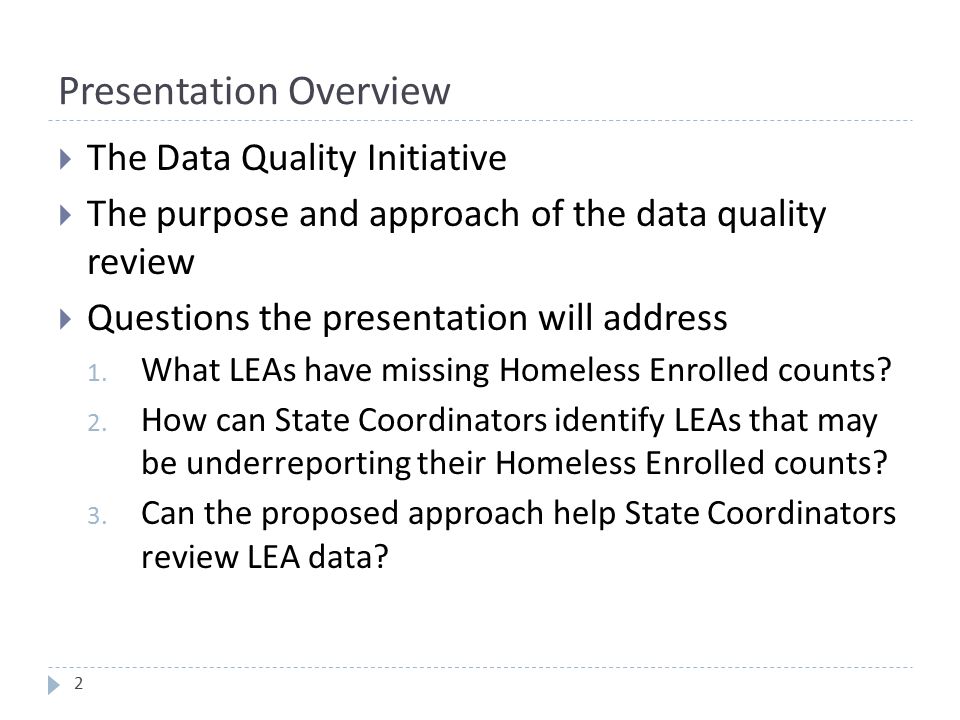The height and width of the screenshot is (720, 960).
Task: Click the dashed divider line under the title
Action: pyautogui.click(x=480, y=121)
